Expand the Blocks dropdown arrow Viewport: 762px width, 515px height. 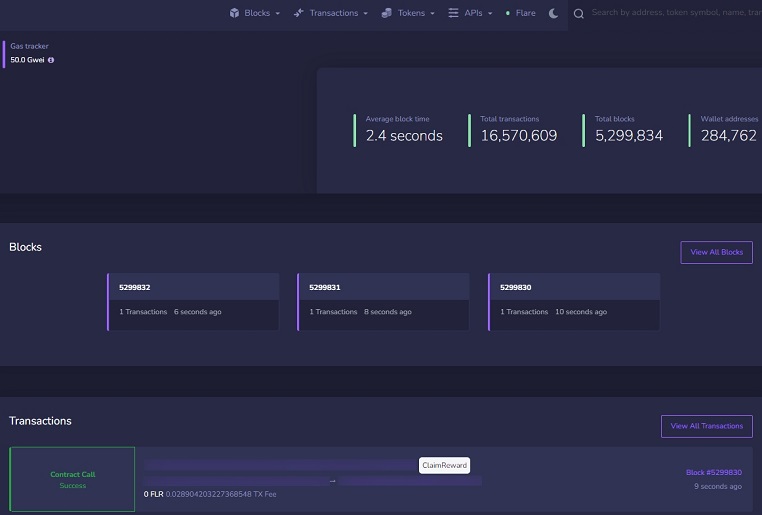[277, 14]
